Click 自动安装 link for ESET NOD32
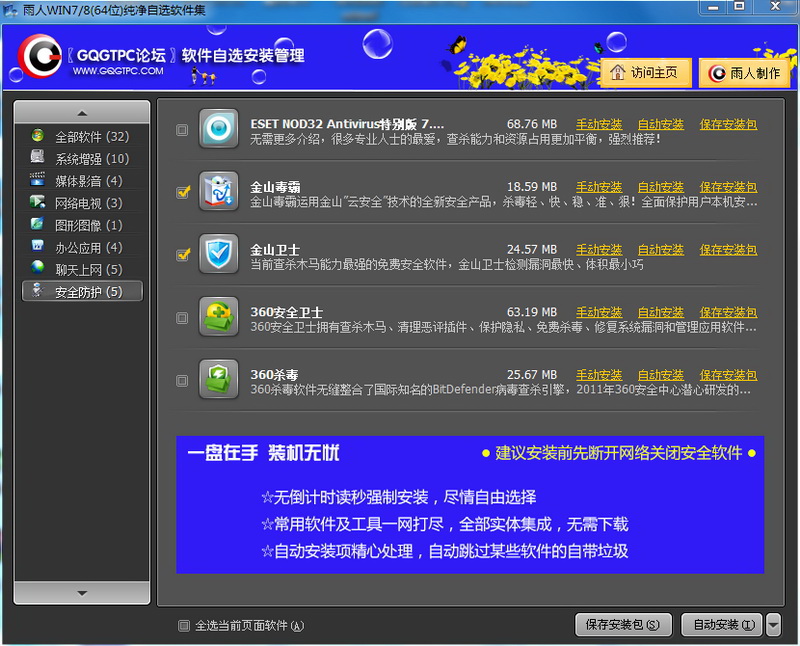This screenshot has width=800, height=646. tap(661, 124)
